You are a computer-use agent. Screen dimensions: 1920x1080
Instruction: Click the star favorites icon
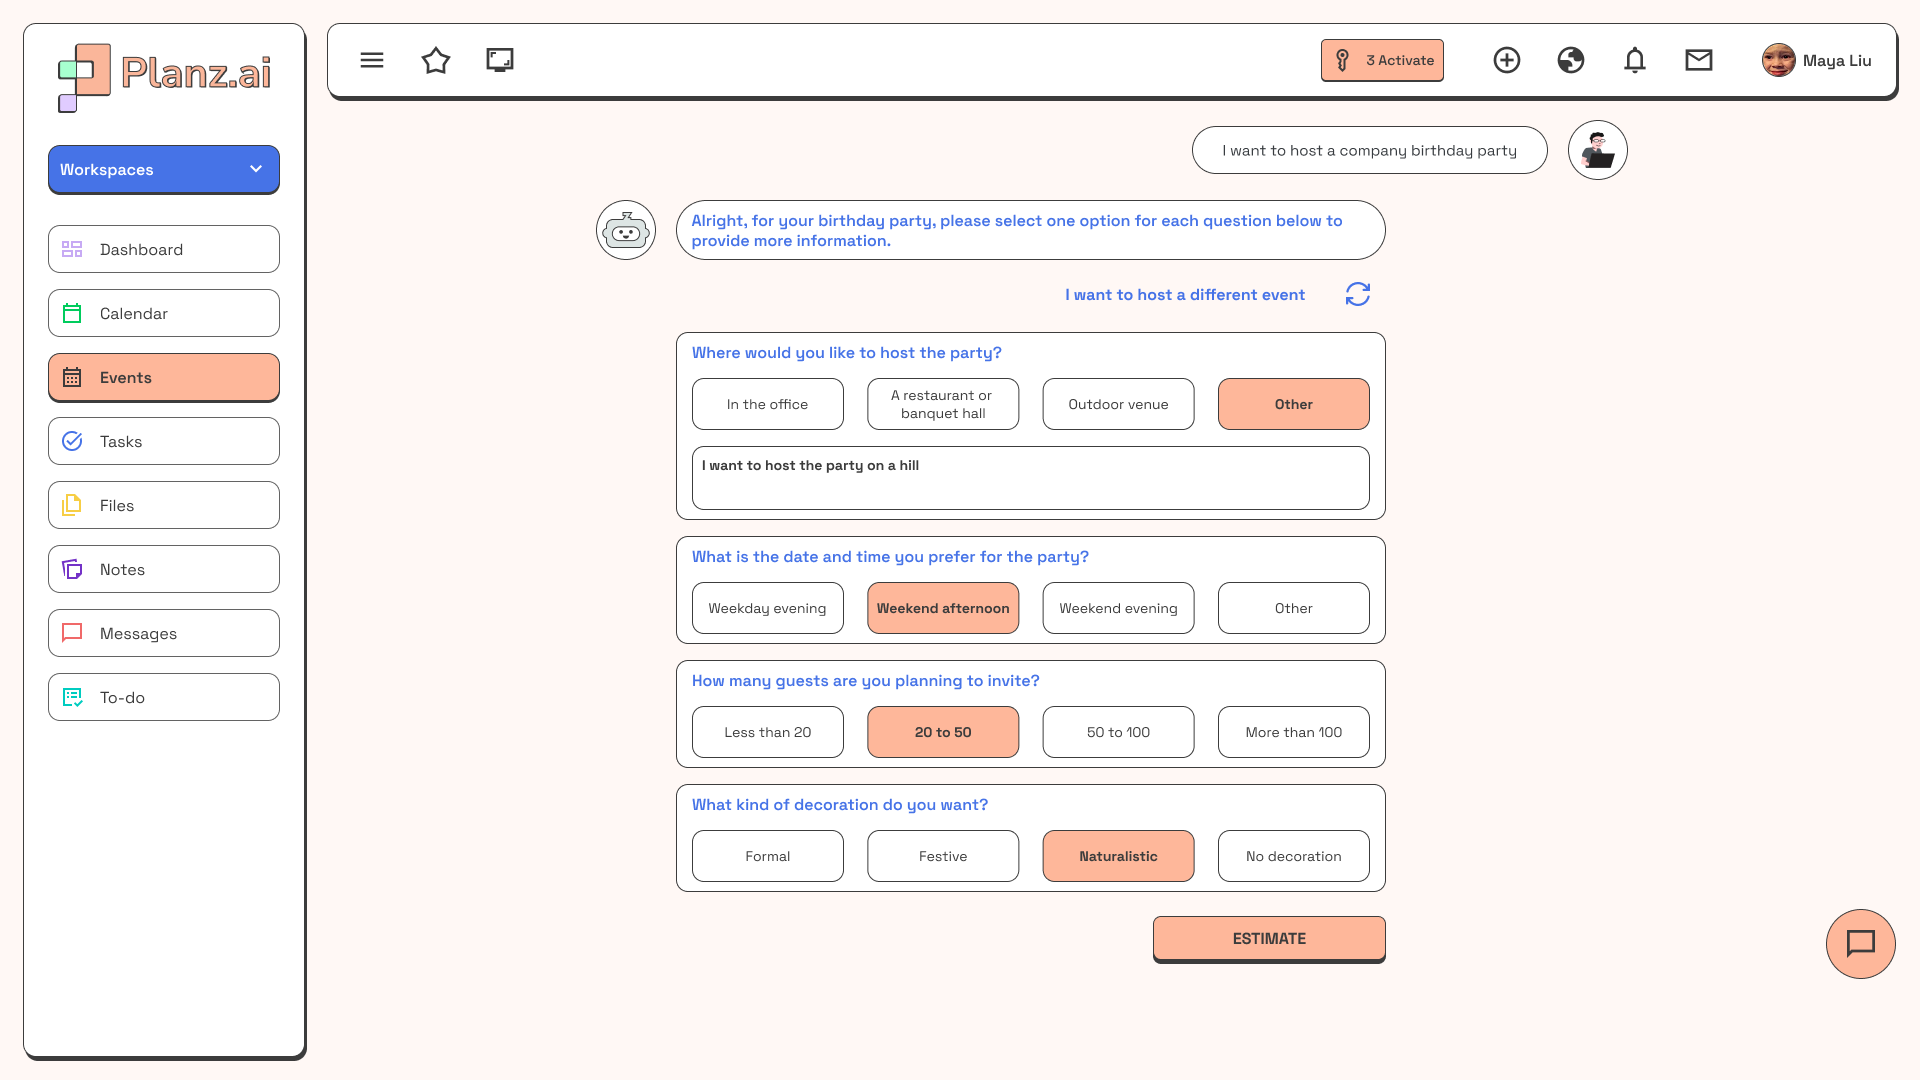(x=436, y=60)
